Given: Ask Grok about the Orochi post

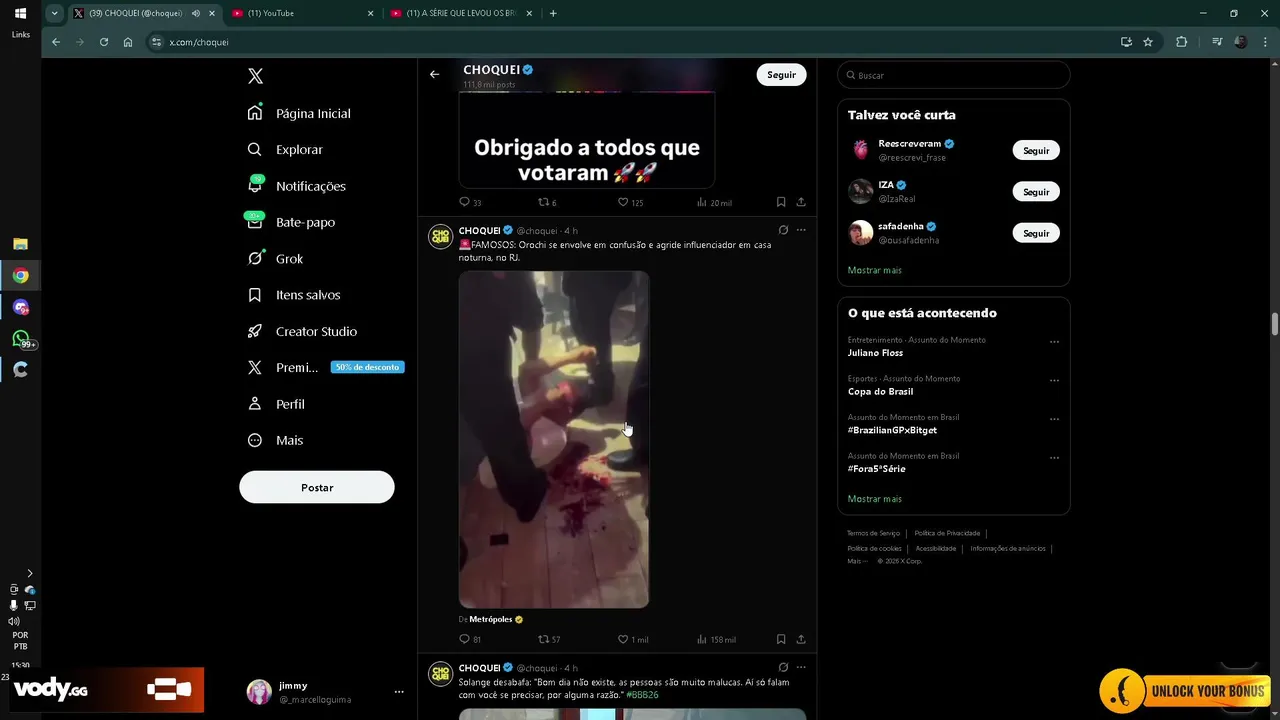Looking at the screenshot, I should pyautogui.click(x=783, y=230).
